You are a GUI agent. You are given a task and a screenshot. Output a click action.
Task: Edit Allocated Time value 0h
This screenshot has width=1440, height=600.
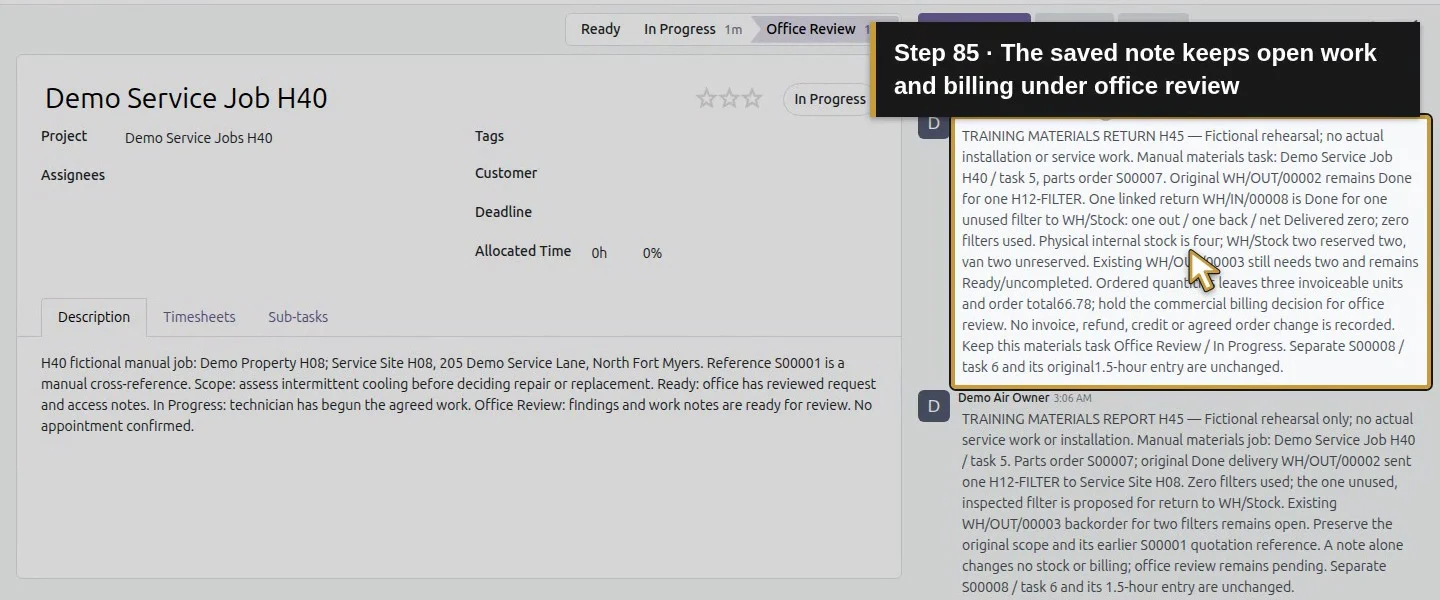tap(599, 253)
